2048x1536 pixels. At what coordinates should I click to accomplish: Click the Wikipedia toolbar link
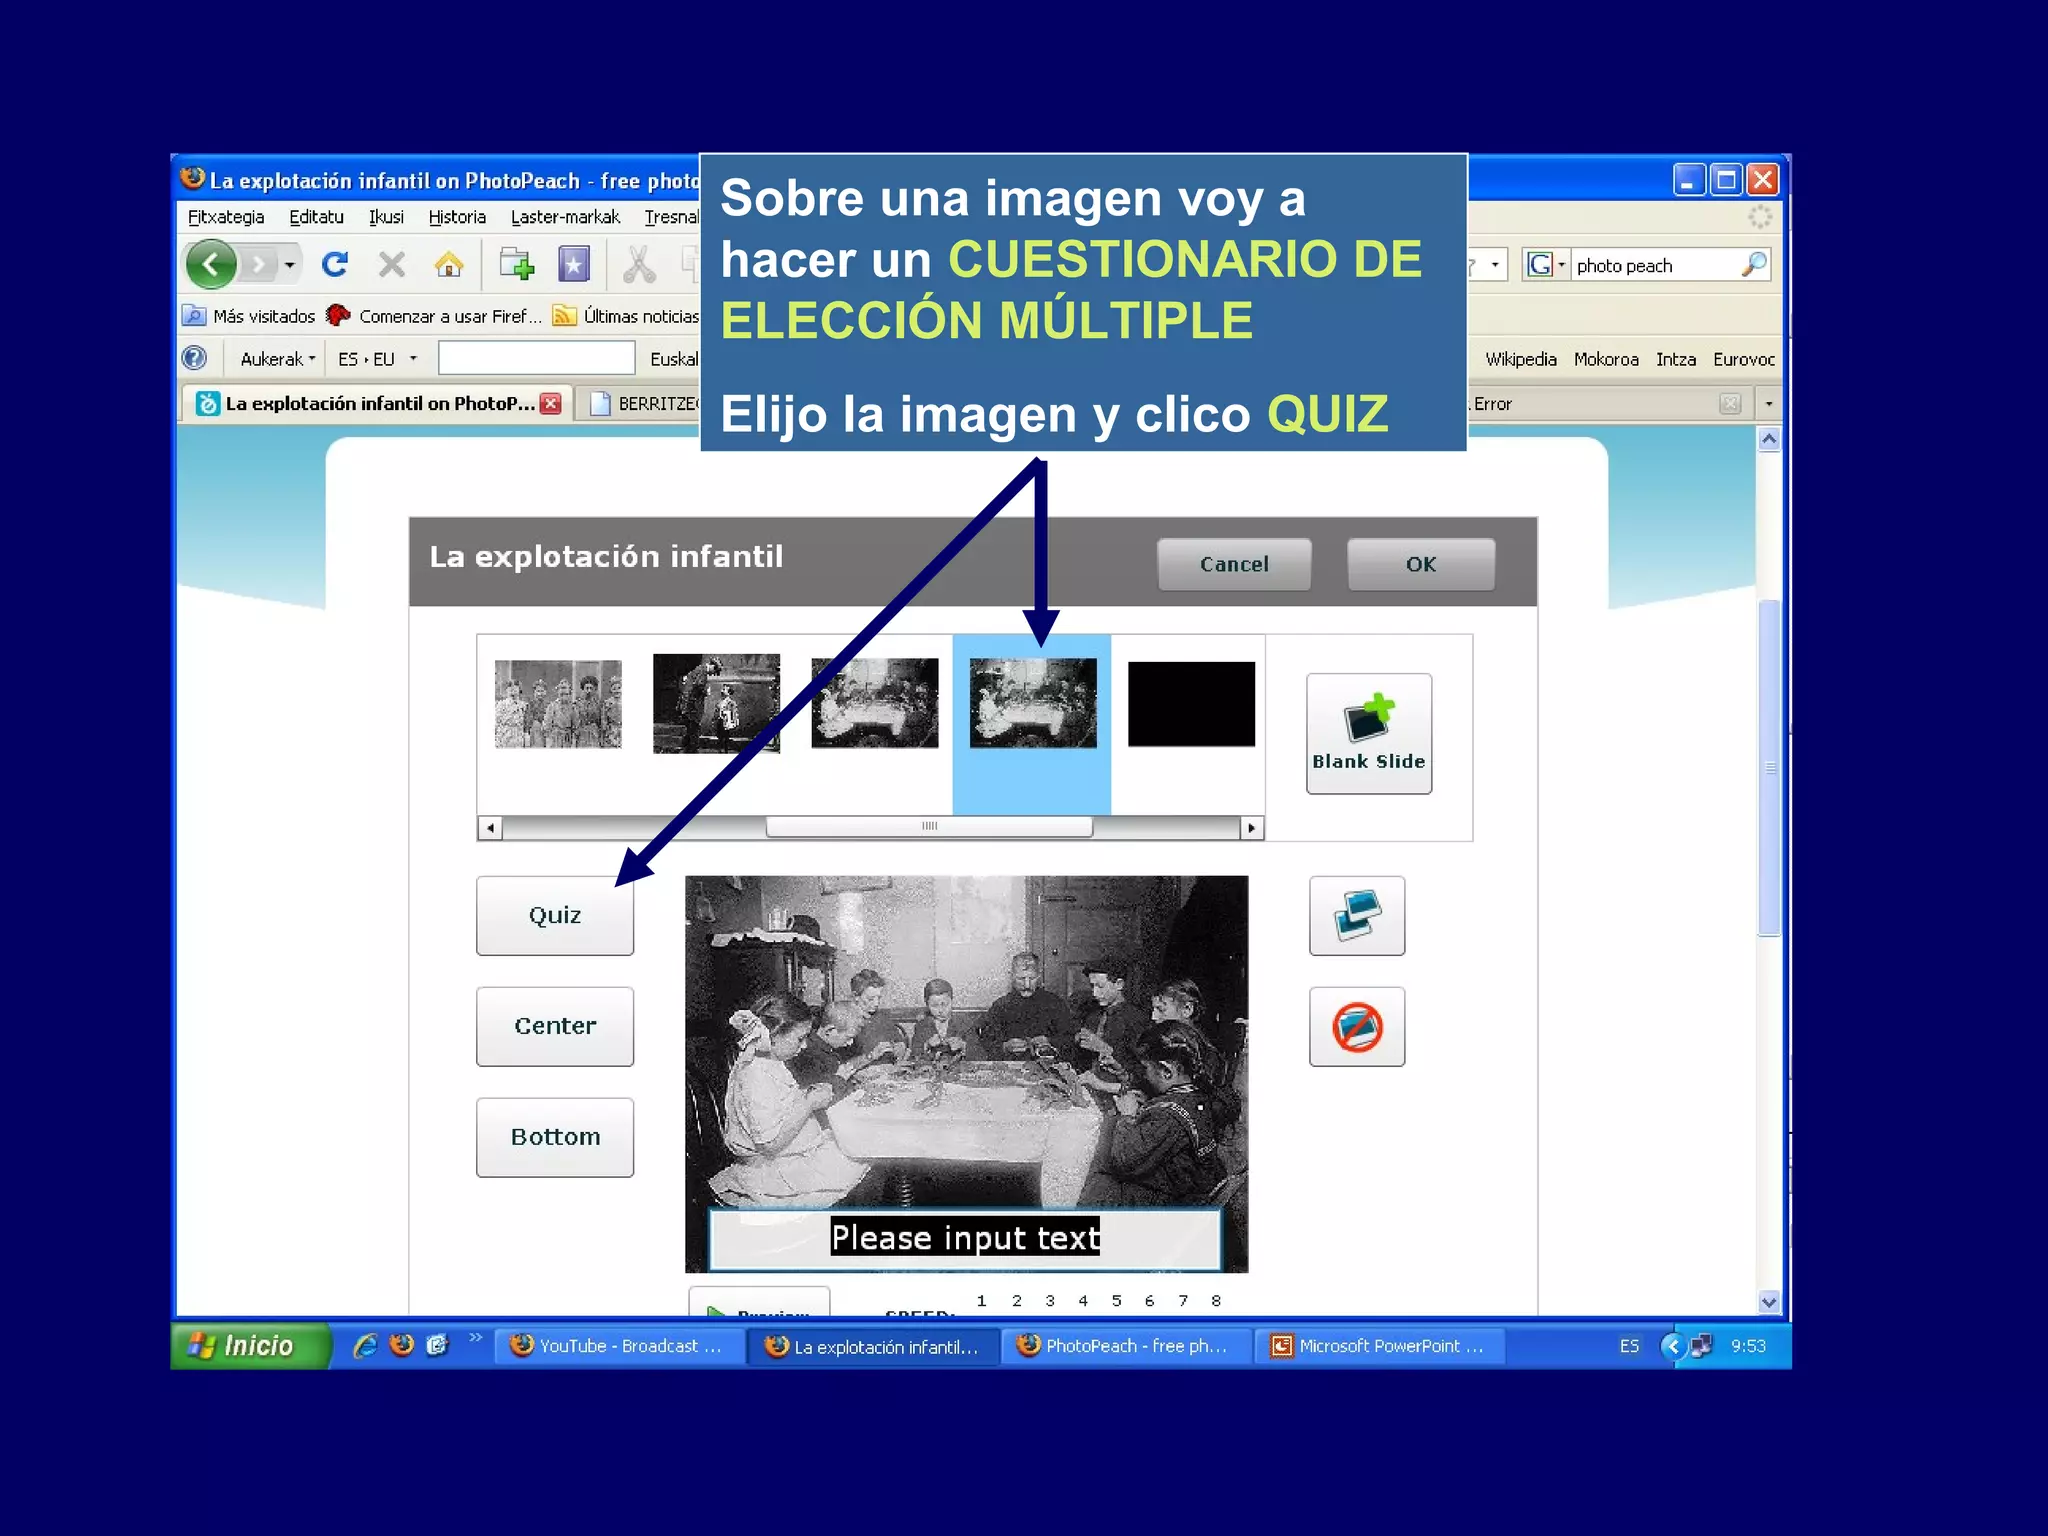pyautogui.click(x=1520, y=359)
